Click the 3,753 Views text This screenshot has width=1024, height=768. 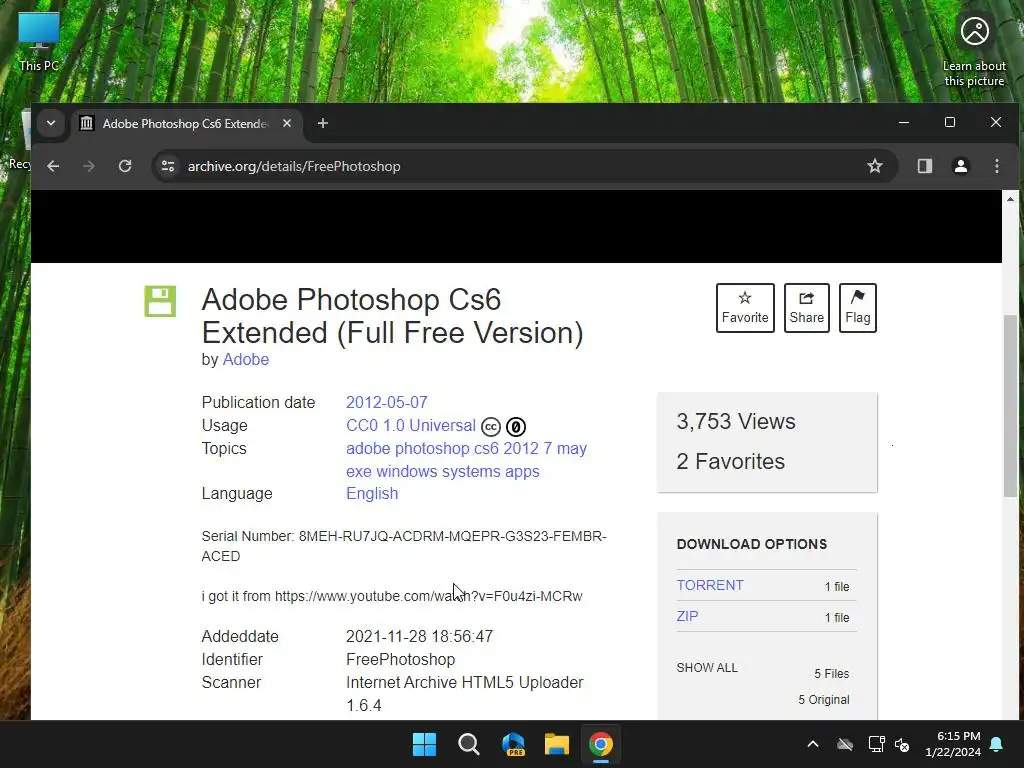(736, 422)
